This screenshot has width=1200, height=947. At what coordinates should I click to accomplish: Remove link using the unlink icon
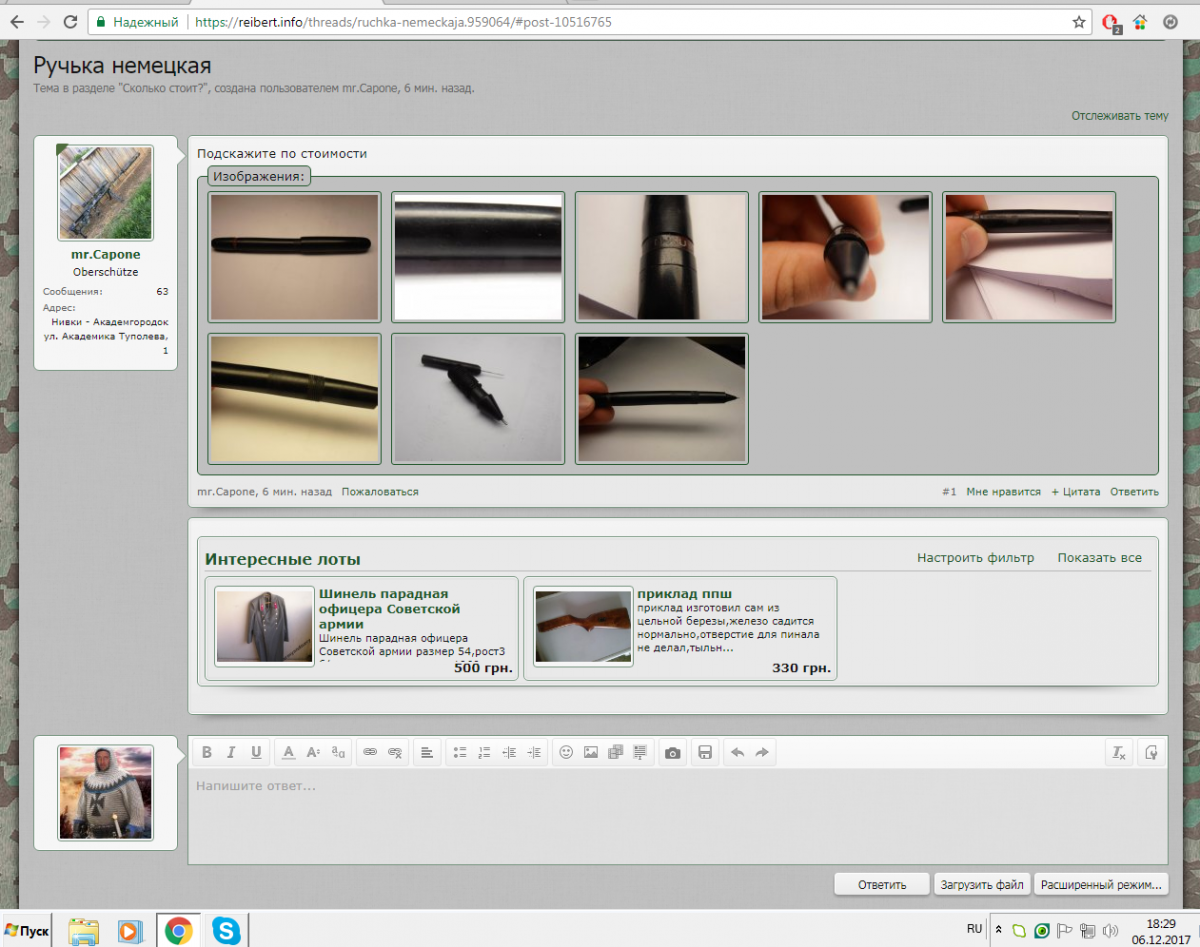click(x=395, y=752)
